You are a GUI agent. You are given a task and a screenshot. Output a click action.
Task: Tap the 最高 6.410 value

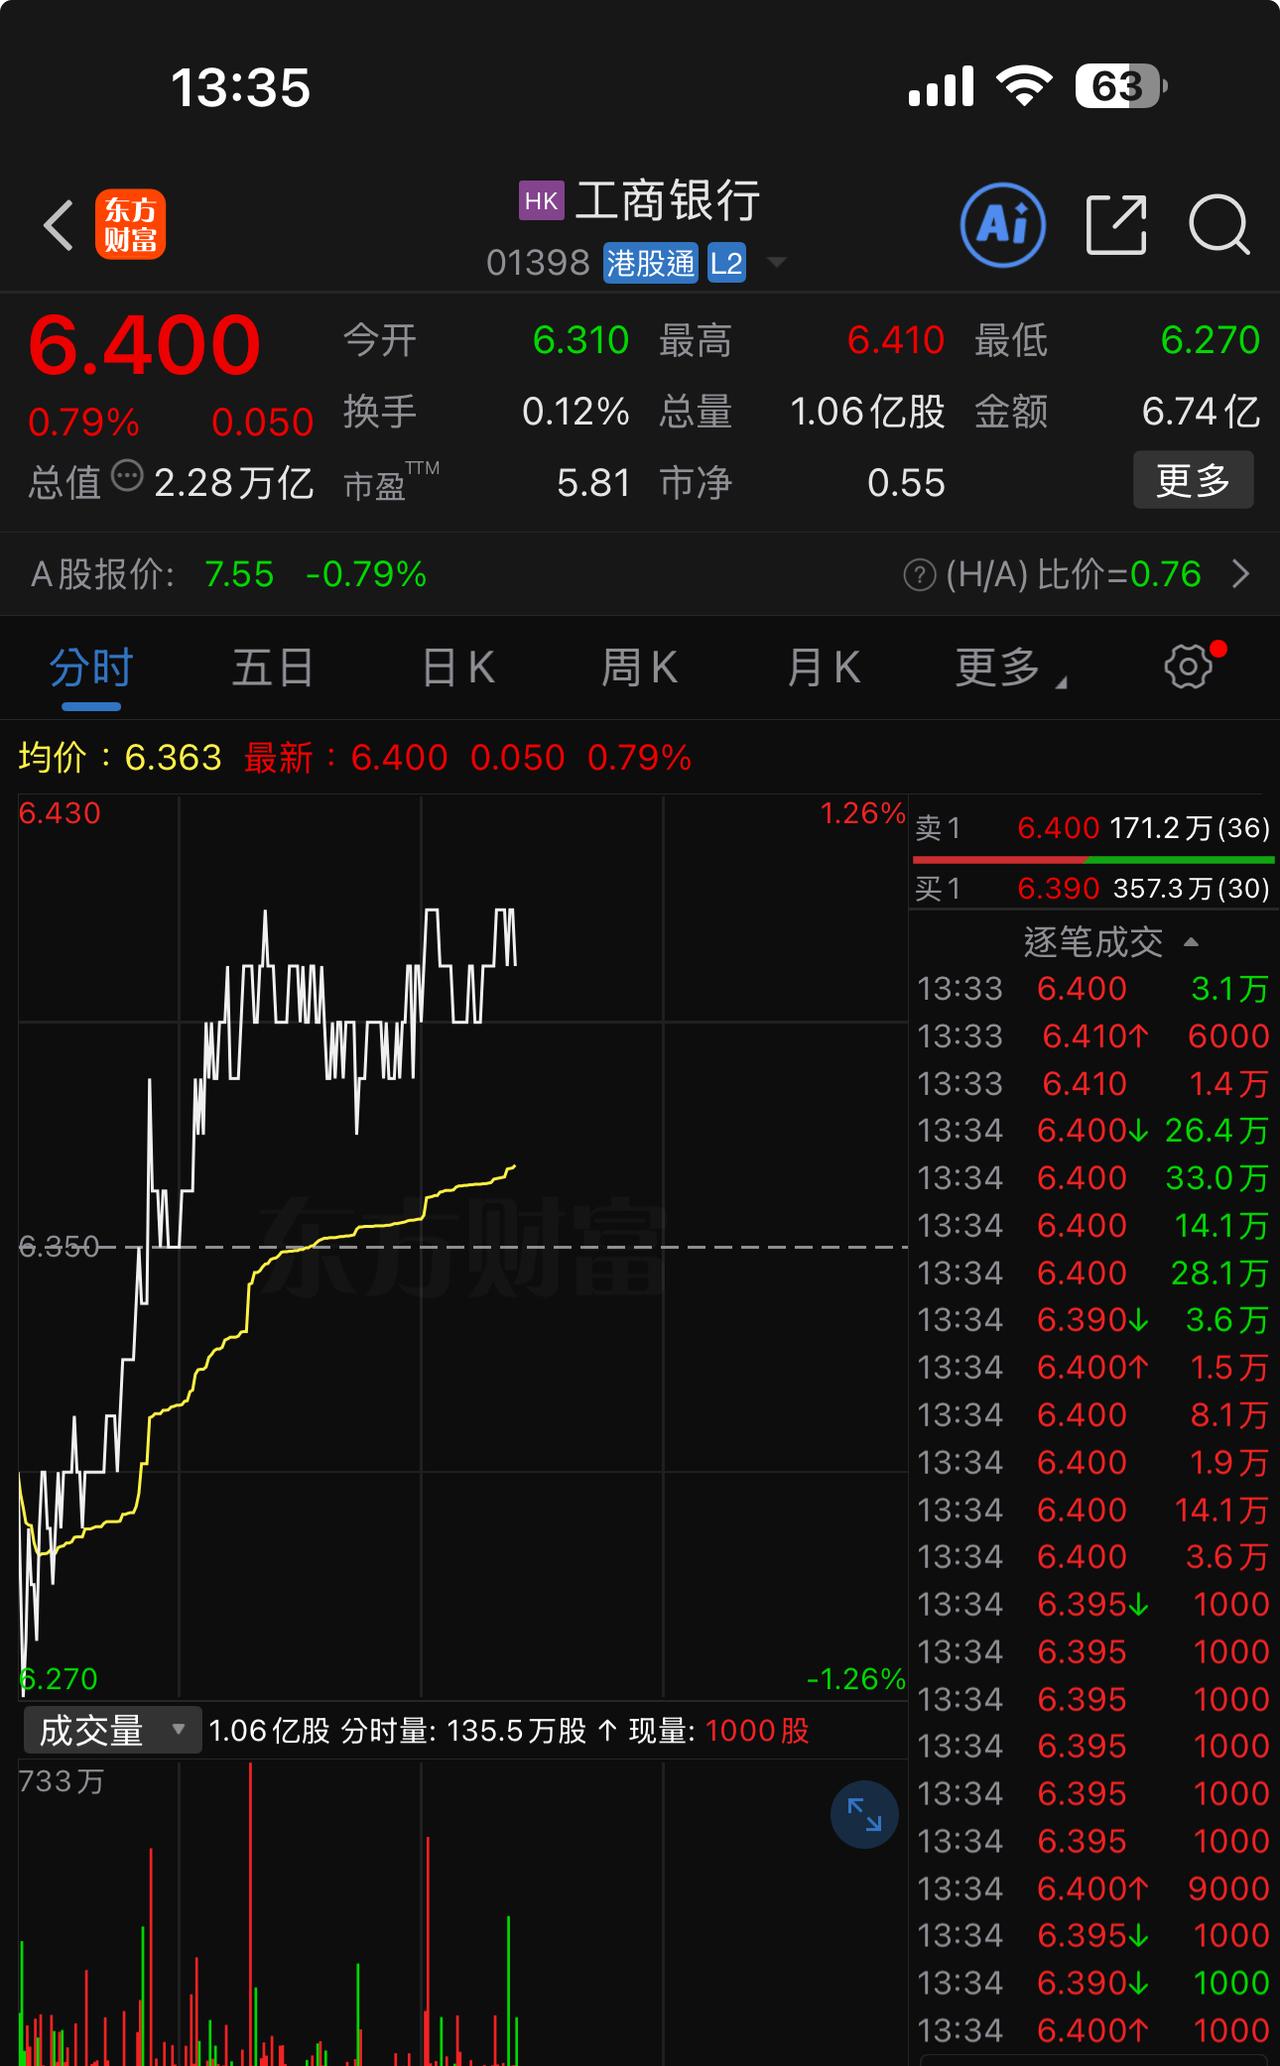[x=896, y=341]
